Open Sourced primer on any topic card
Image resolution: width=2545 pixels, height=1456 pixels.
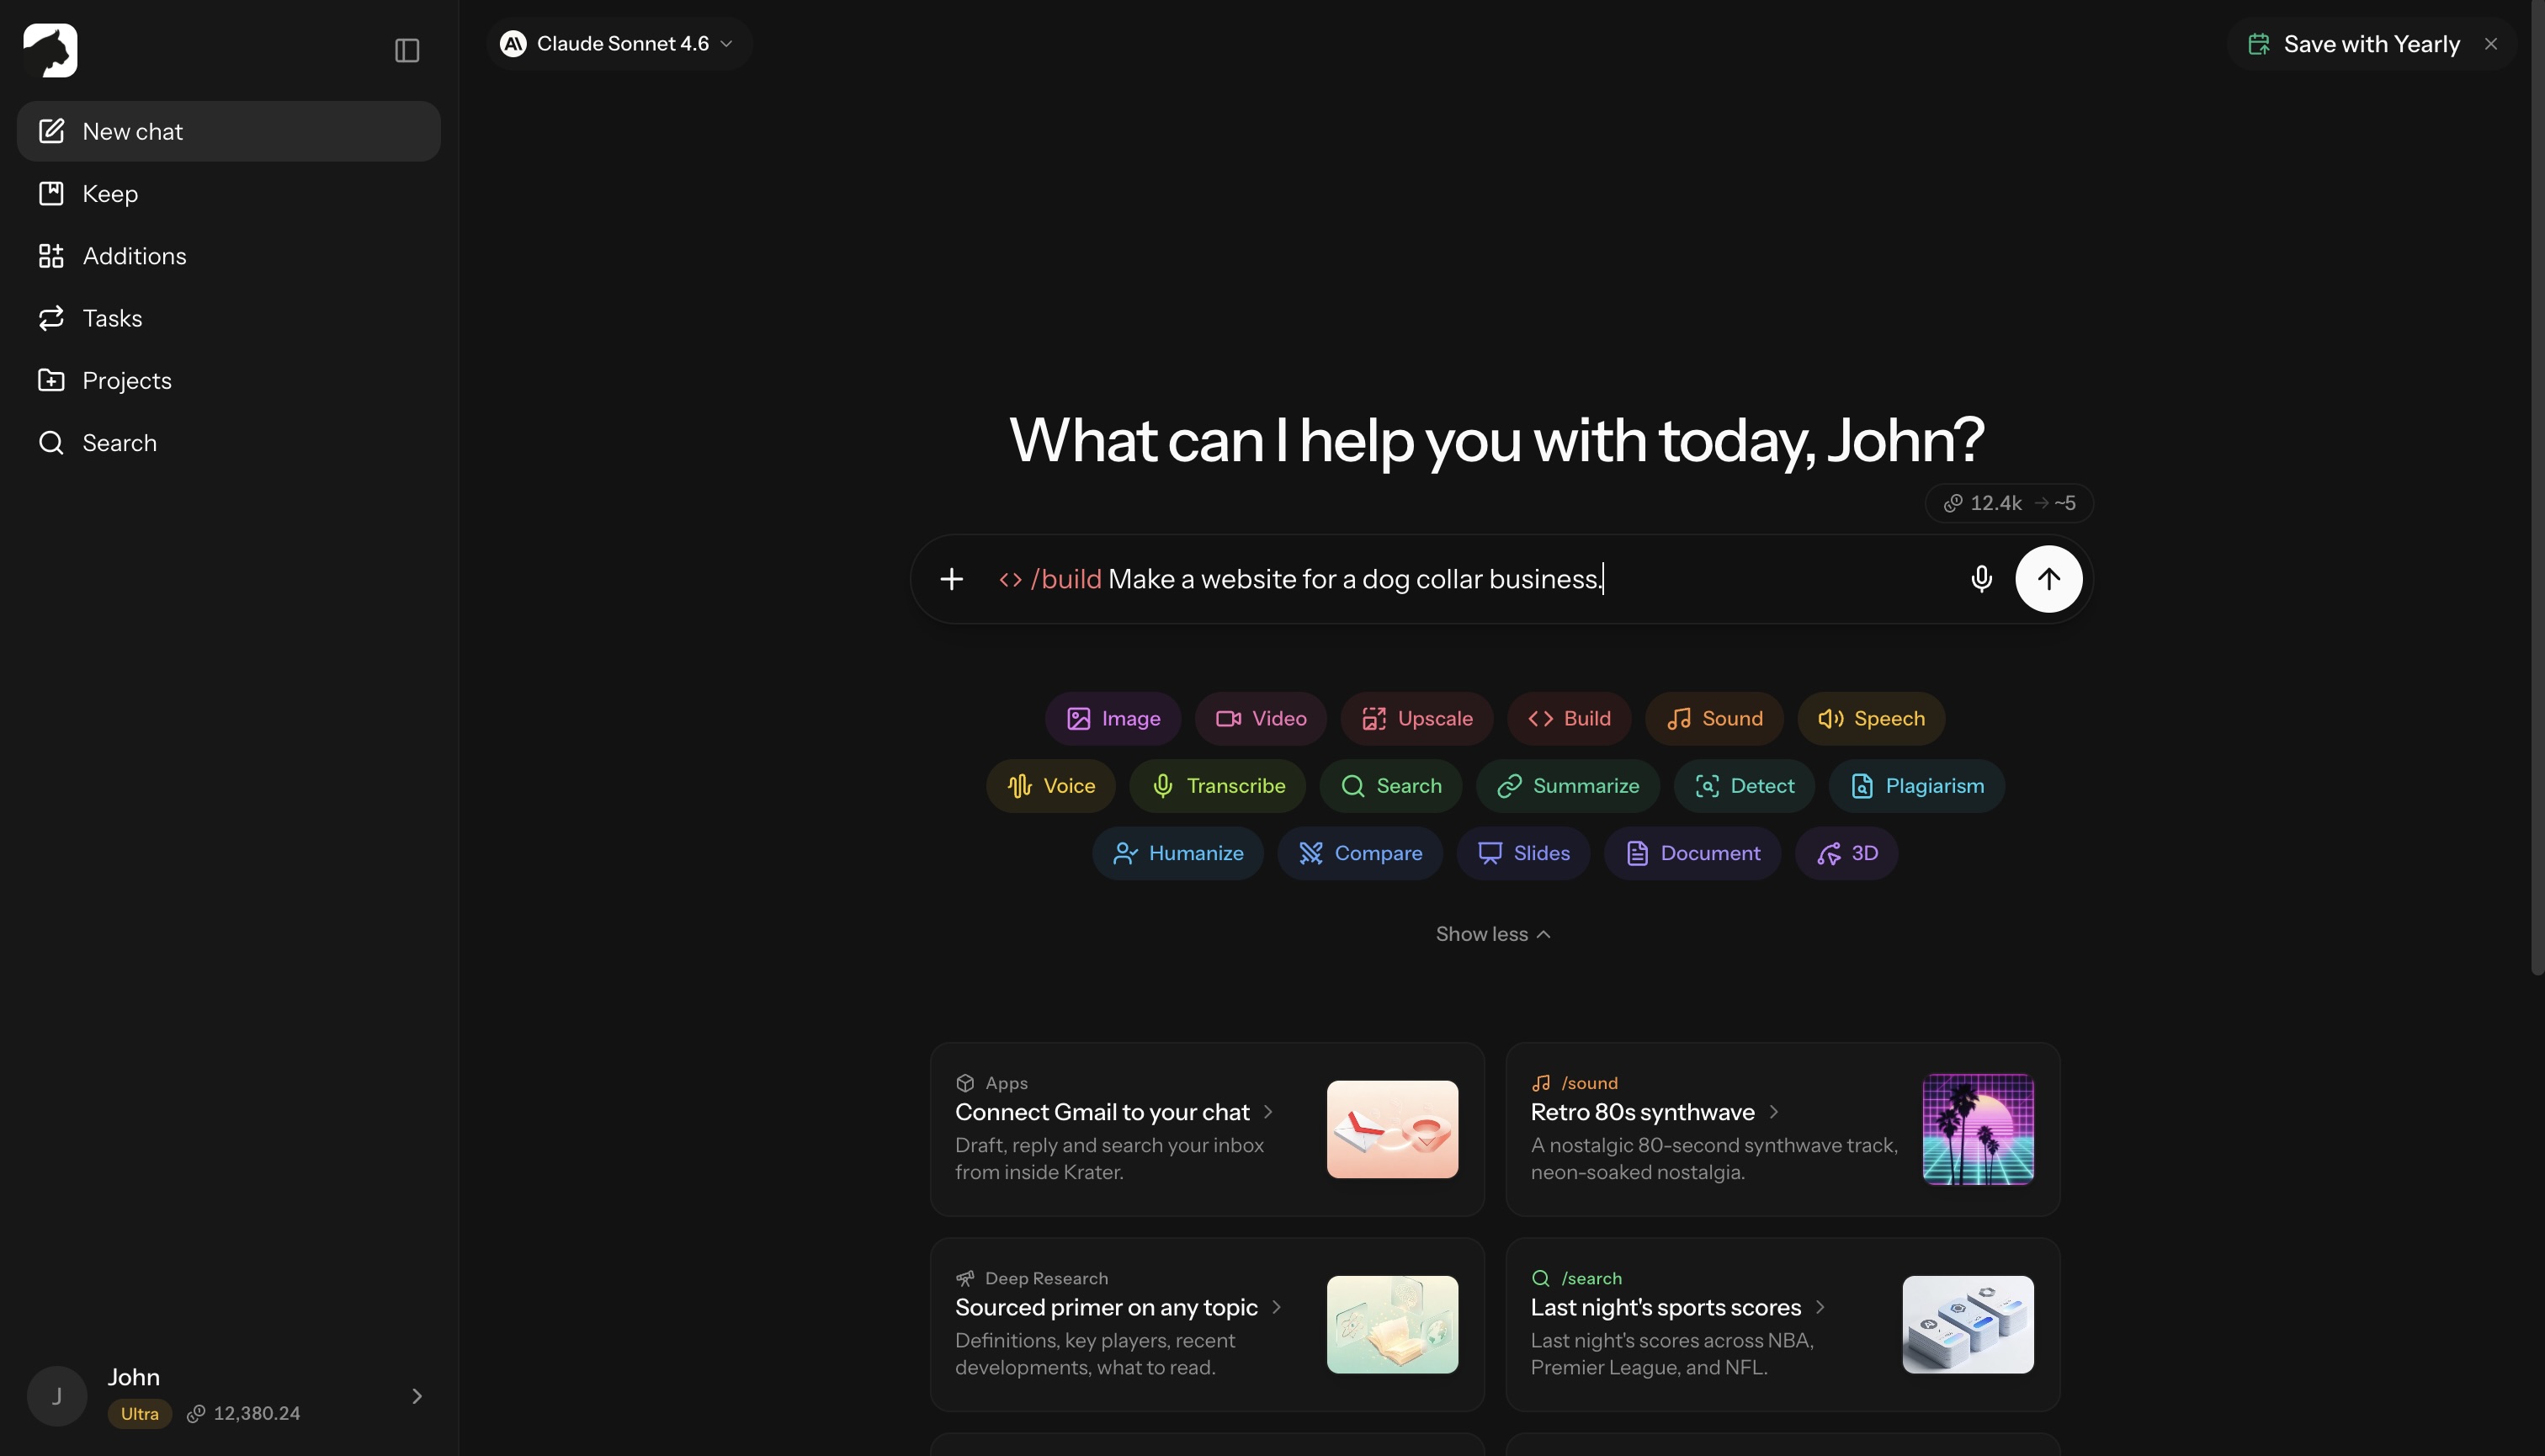coord(1207,1324)
